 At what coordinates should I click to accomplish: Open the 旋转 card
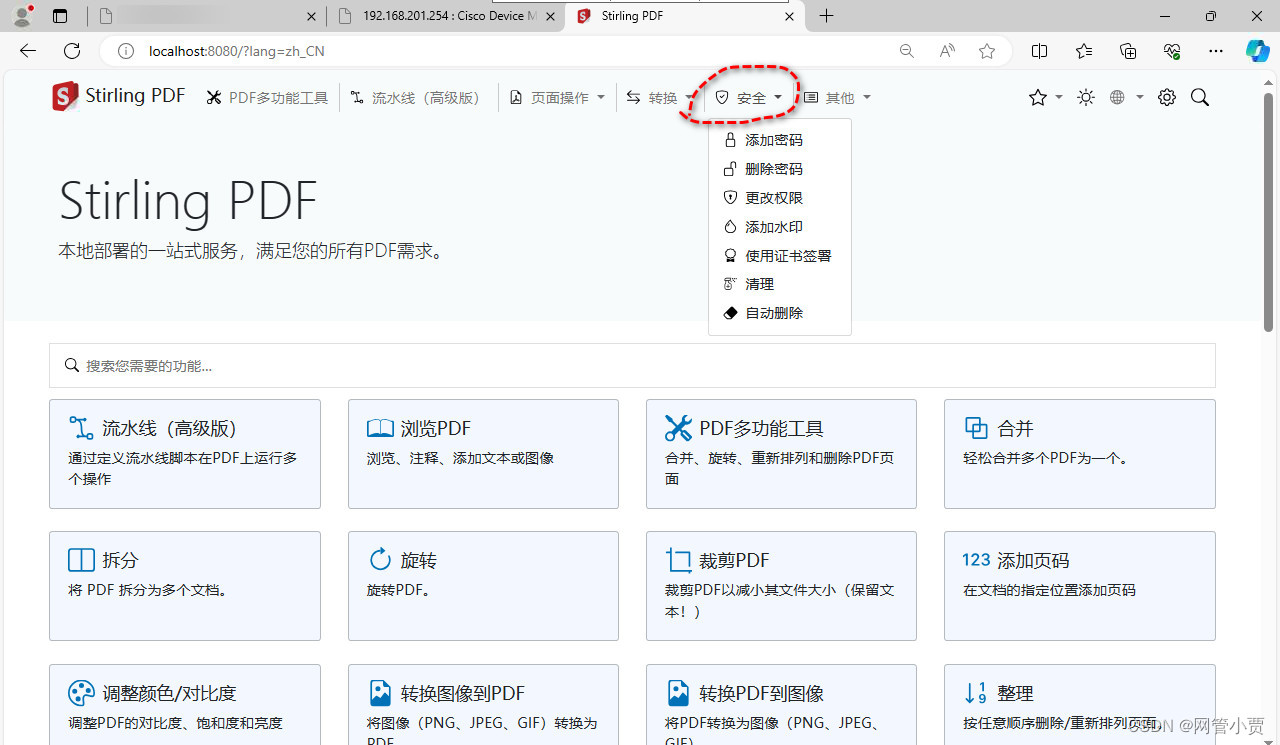tap(483, 586)
